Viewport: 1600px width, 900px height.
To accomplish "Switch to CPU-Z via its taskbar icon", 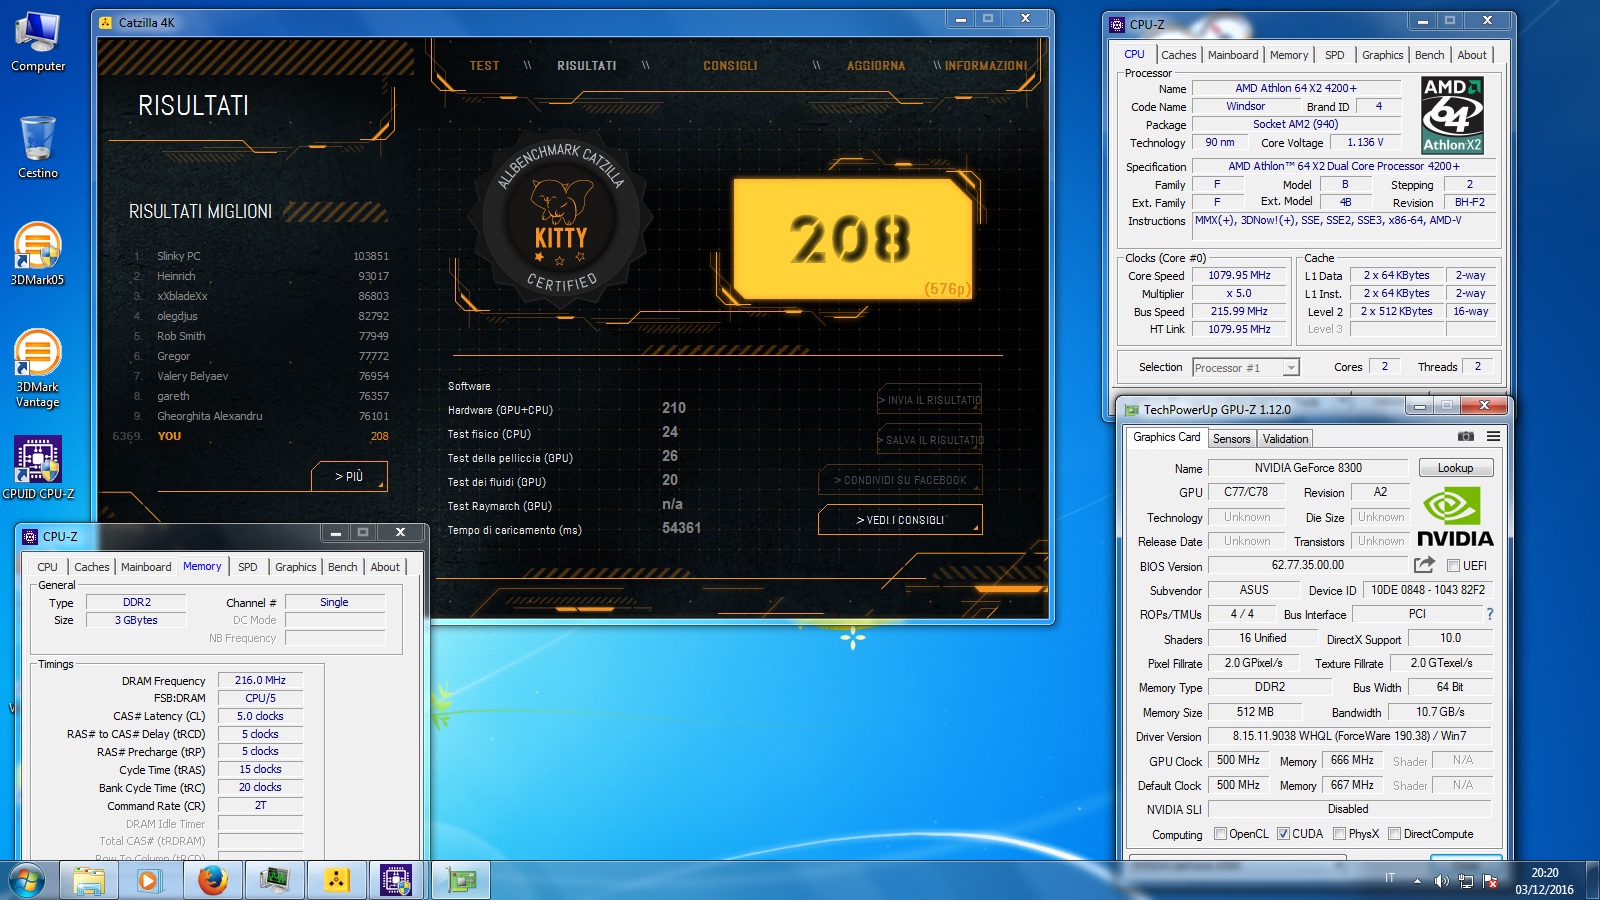I will click(397, 881).
